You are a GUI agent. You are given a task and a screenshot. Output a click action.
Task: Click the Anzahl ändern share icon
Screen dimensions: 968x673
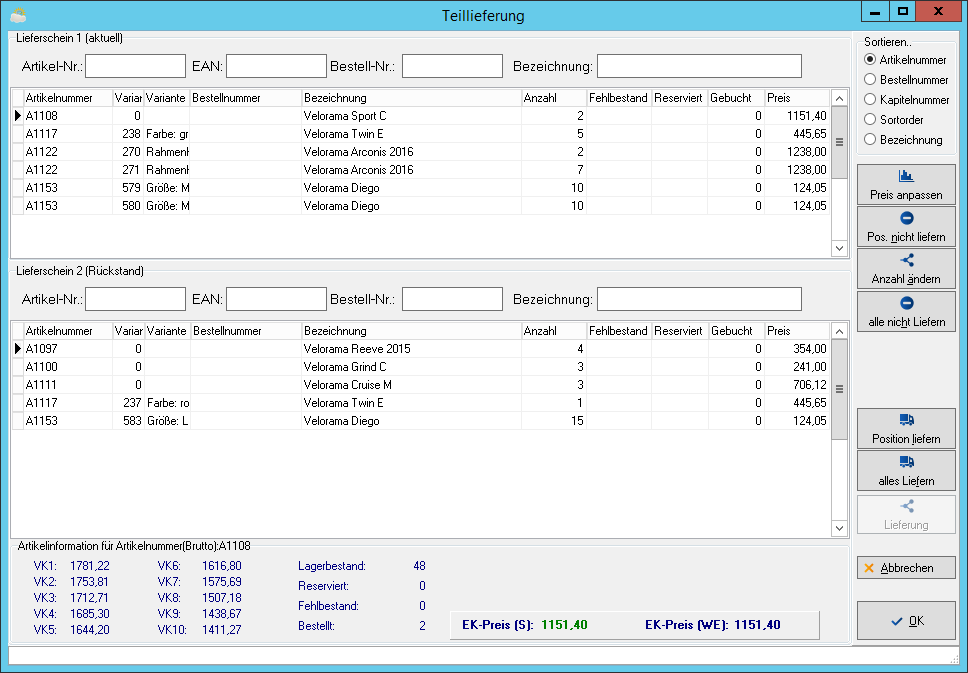906,260
